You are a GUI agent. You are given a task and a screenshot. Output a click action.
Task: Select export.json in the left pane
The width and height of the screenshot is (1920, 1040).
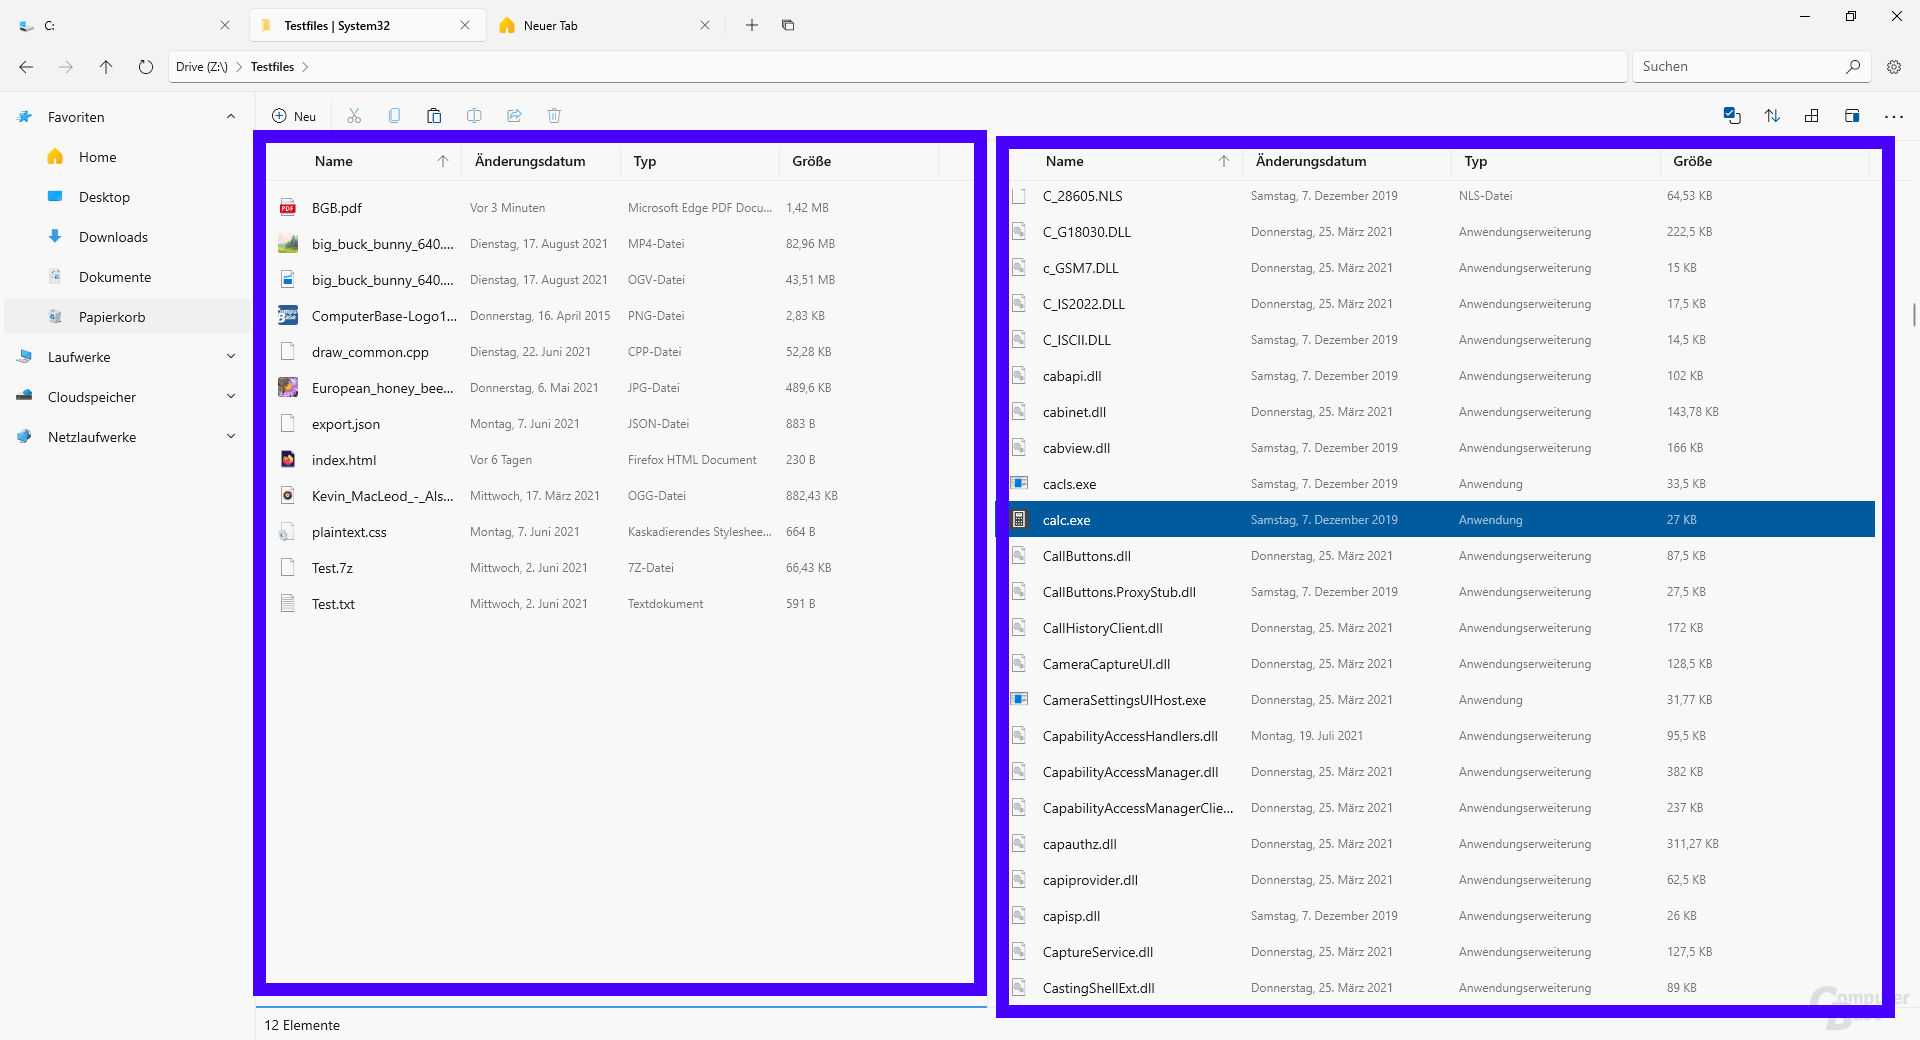tap(620, 424)
